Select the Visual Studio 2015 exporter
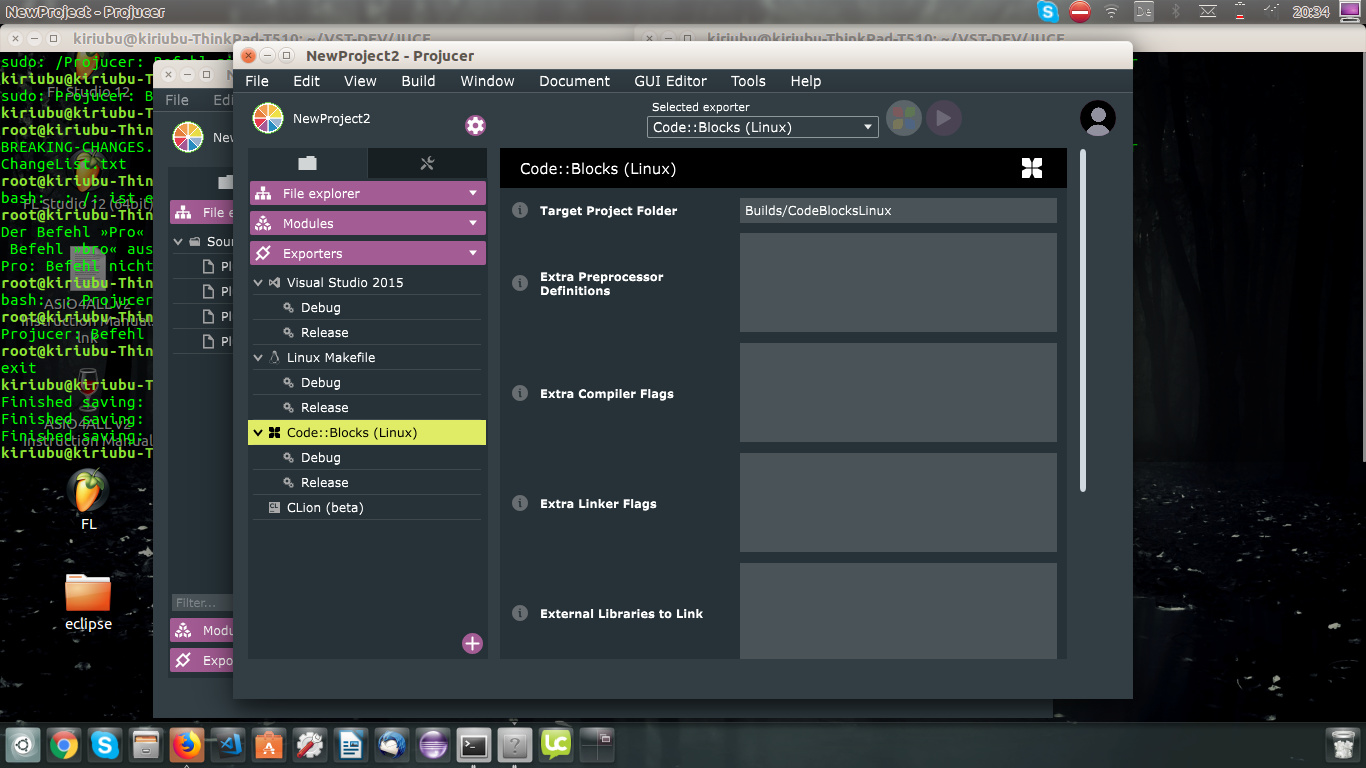This screenshot has height=768, width=1366. pyautogui.click(x=345, y=282)
